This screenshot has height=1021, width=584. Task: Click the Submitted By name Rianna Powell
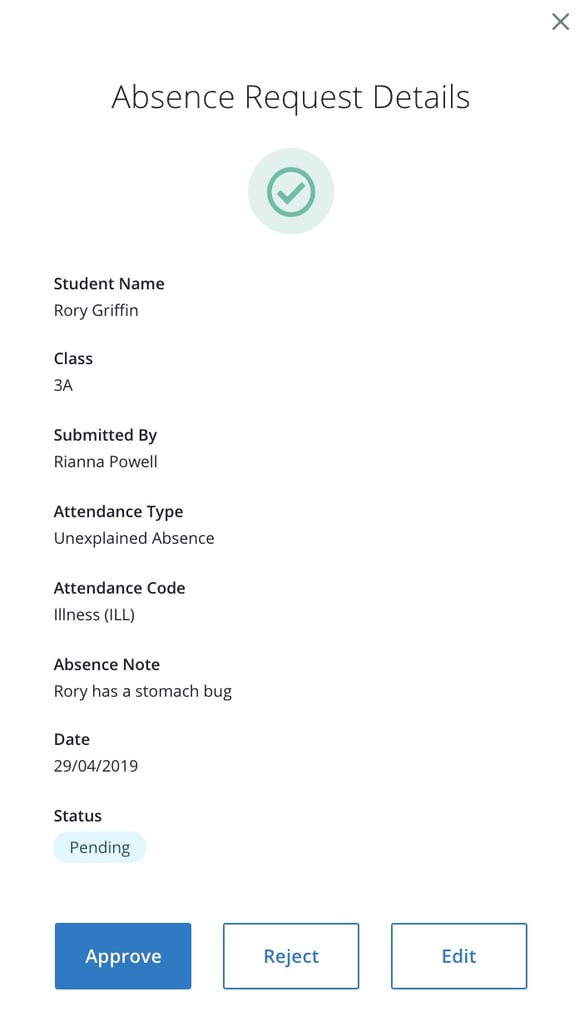click(x=105, y=461)
